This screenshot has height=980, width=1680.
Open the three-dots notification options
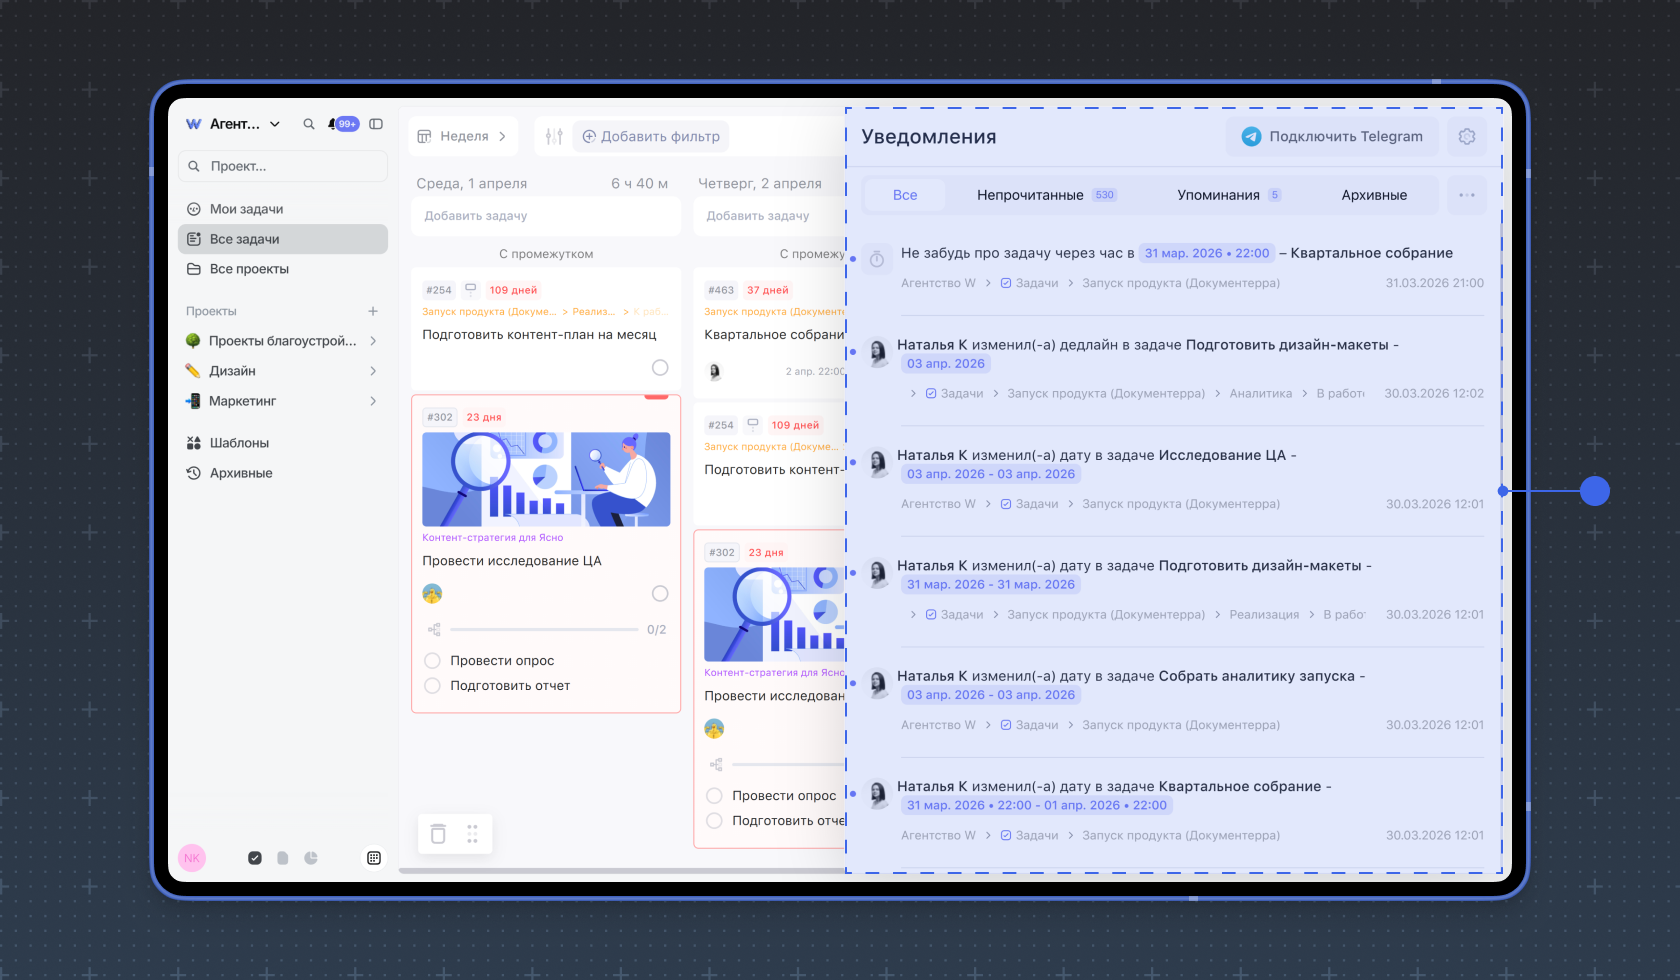click(1466, 195)
